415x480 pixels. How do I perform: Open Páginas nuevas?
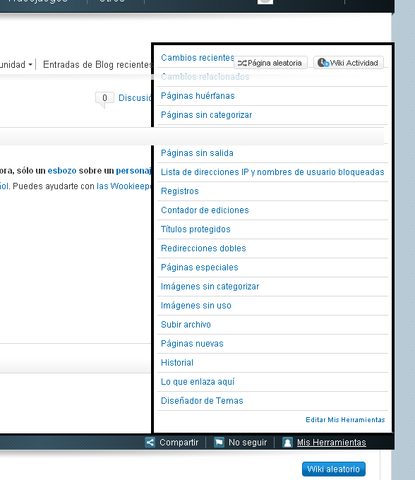(x=192, y=344)
